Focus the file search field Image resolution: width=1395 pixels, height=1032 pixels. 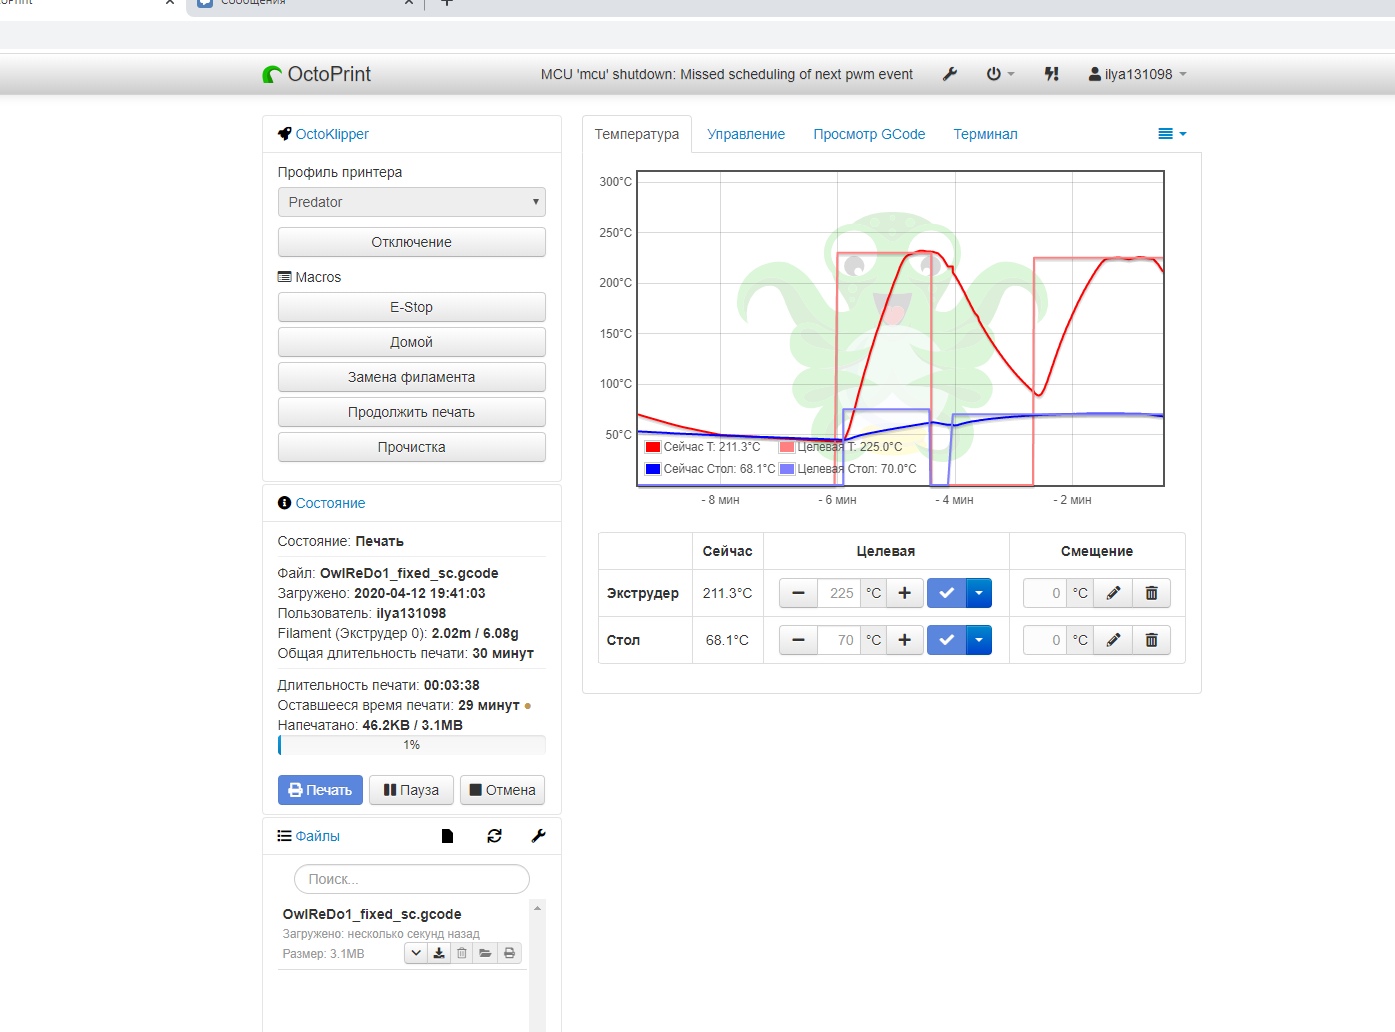411,879
